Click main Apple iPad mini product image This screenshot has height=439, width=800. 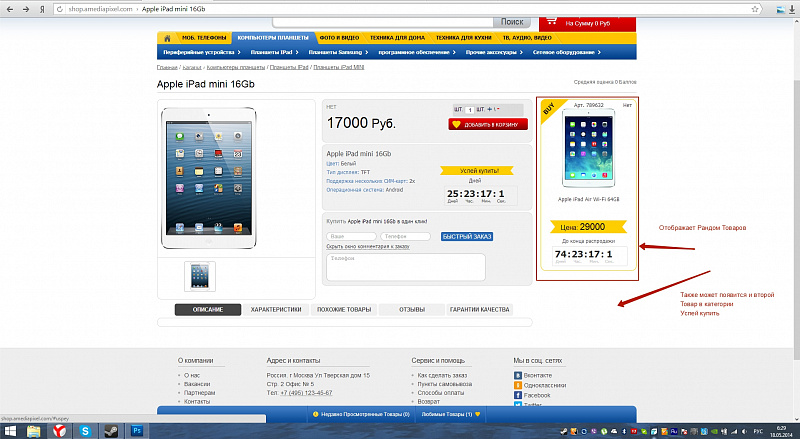[209, 178]
